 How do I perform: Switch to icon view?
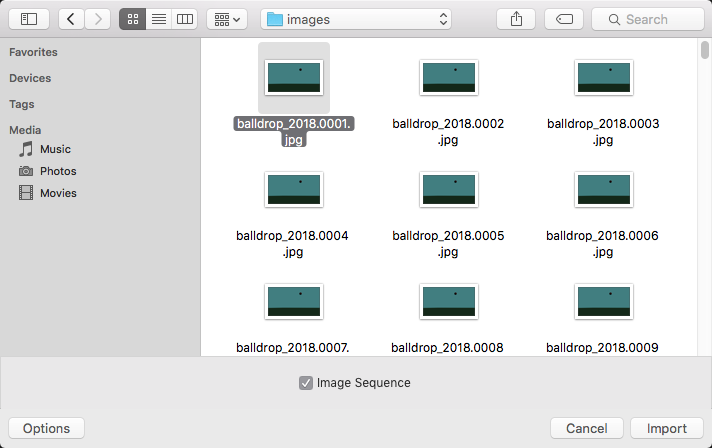click(132, 19)
